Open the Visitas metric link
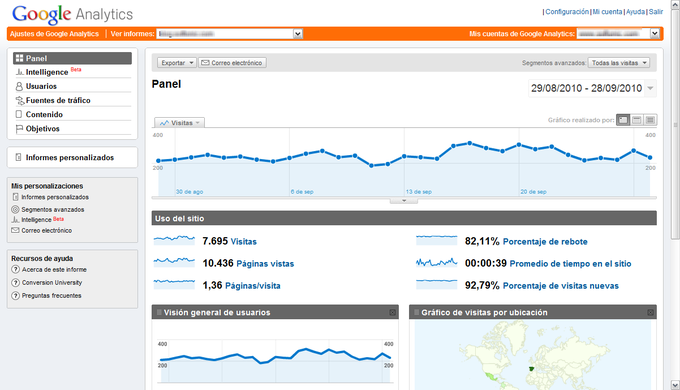Viewport: 680px width, 390px height. (244, 242)
